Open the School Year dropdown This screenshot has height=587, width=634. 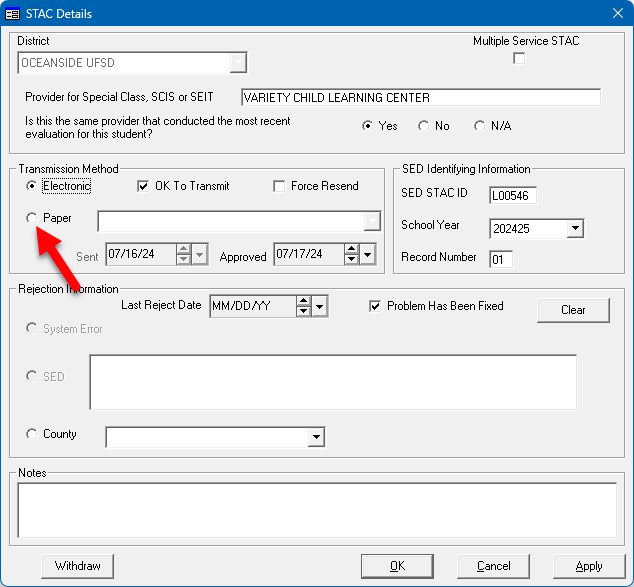point(574,229)
